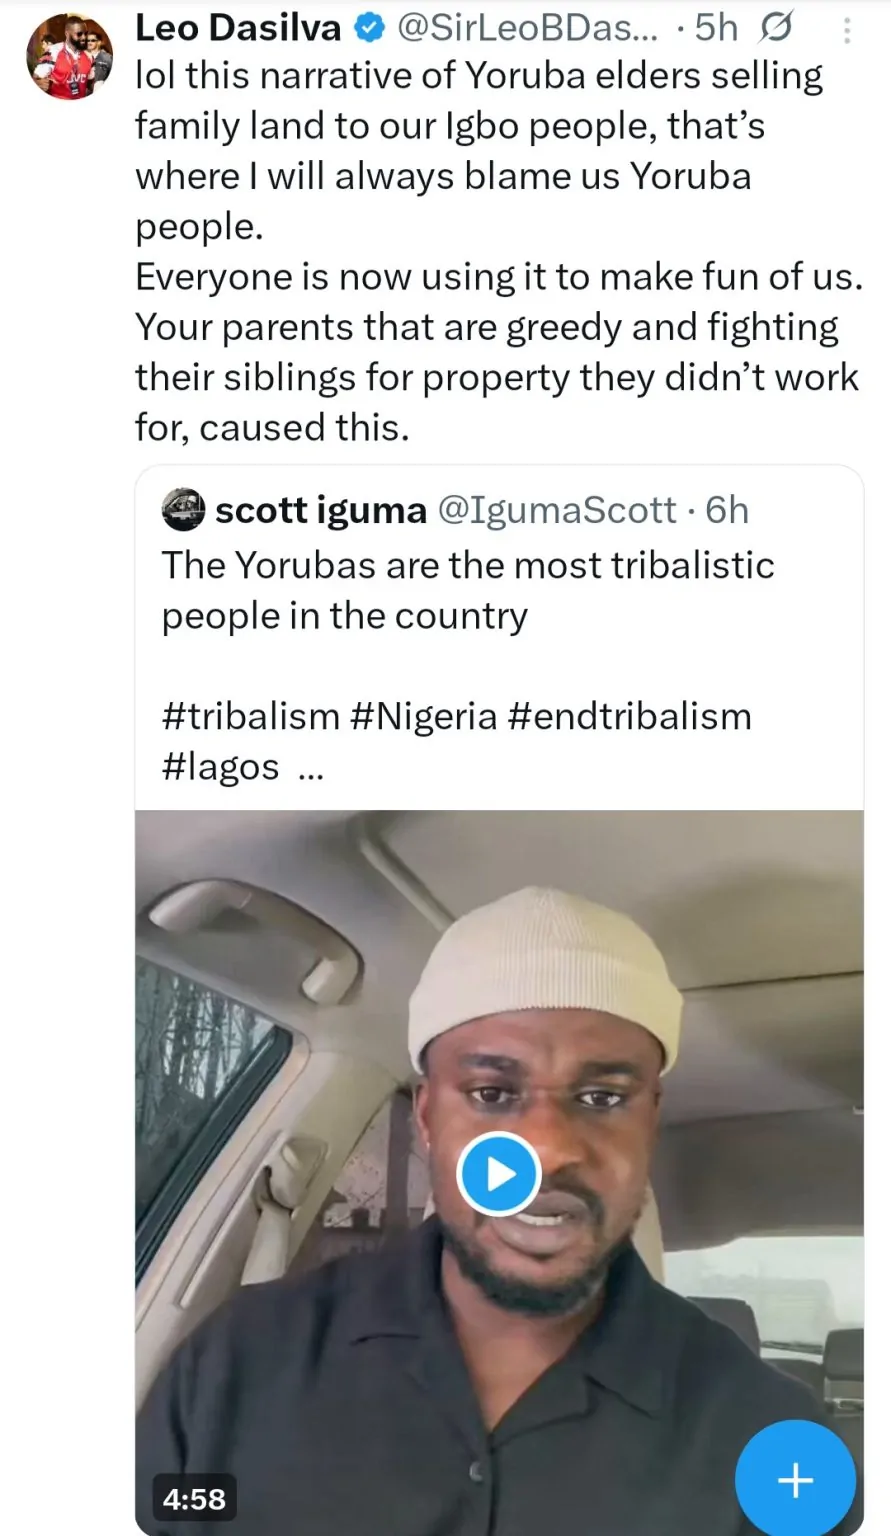This screenshot has height=1536, width=891.
Task: Open the @IgumaScott handle
Action: [x=557, y=510]
